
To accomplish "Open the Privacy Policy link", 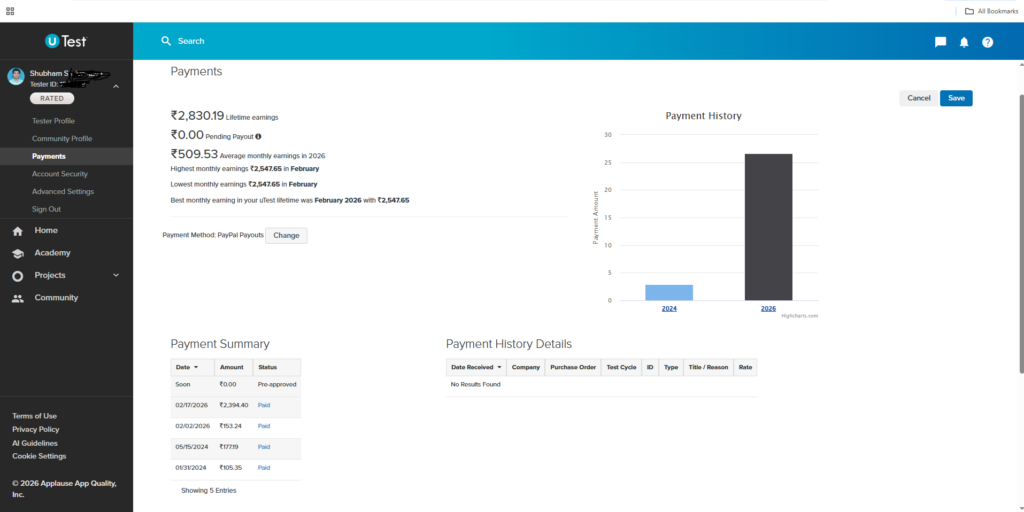I will pos(36,430).
